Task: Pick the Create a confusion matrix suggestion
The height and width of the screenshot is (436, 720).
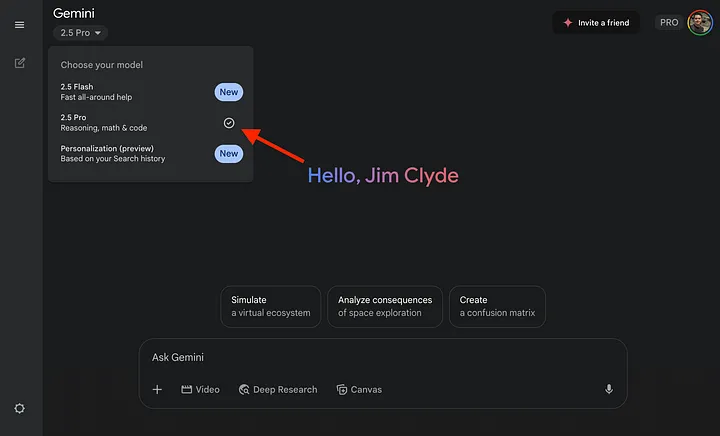Action: click(497, 306)
